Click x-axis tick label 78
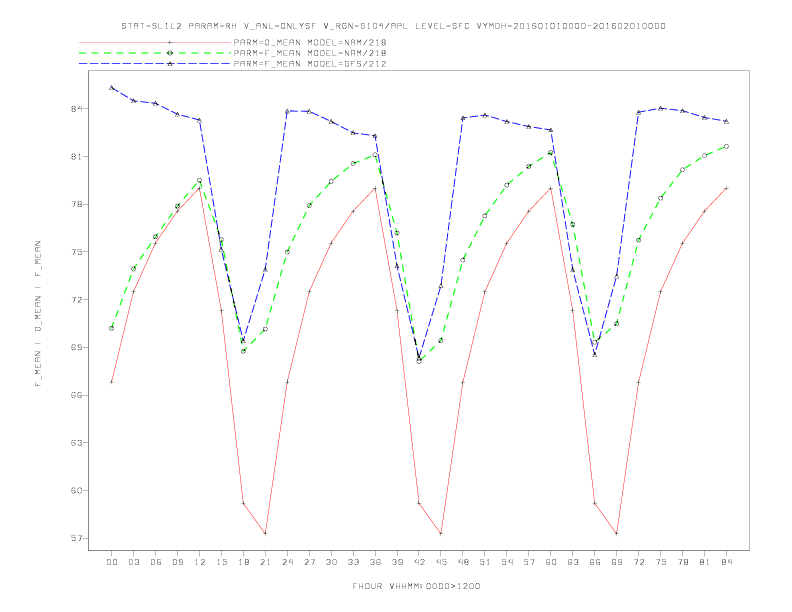The image size is (792, 612). click(683, 562)
